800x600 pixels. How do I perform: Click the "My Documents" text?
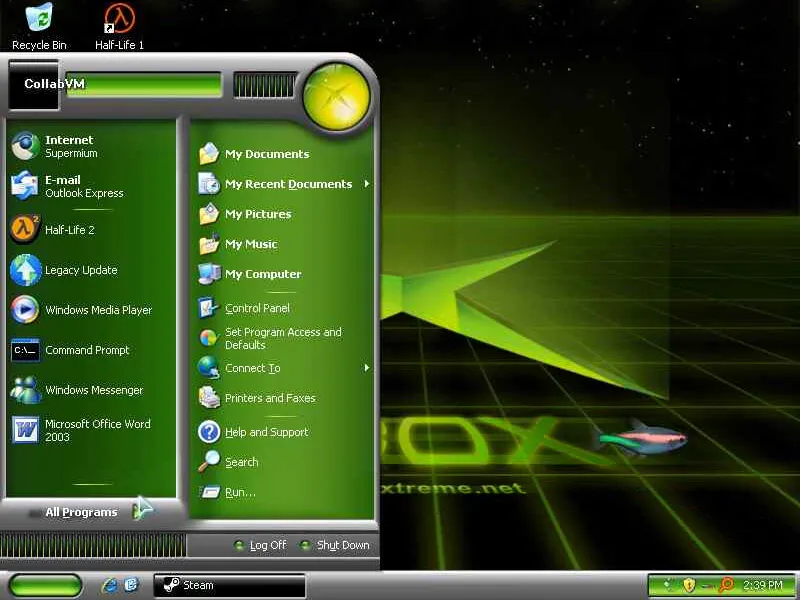click(x=267, y=154)
